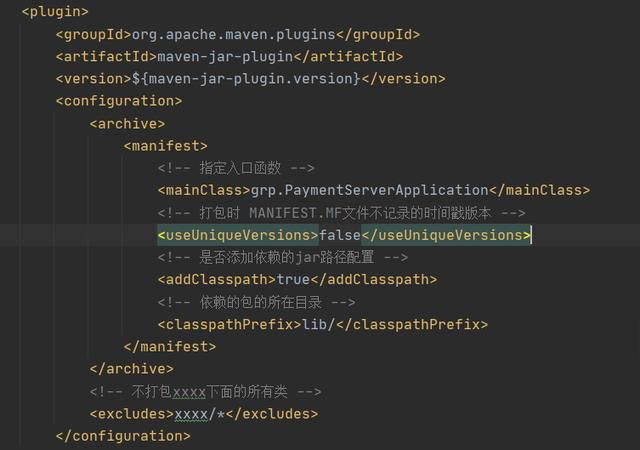Click the opening useUniqueVersions tag
The image size is (640, 450).
click(238, 235)
